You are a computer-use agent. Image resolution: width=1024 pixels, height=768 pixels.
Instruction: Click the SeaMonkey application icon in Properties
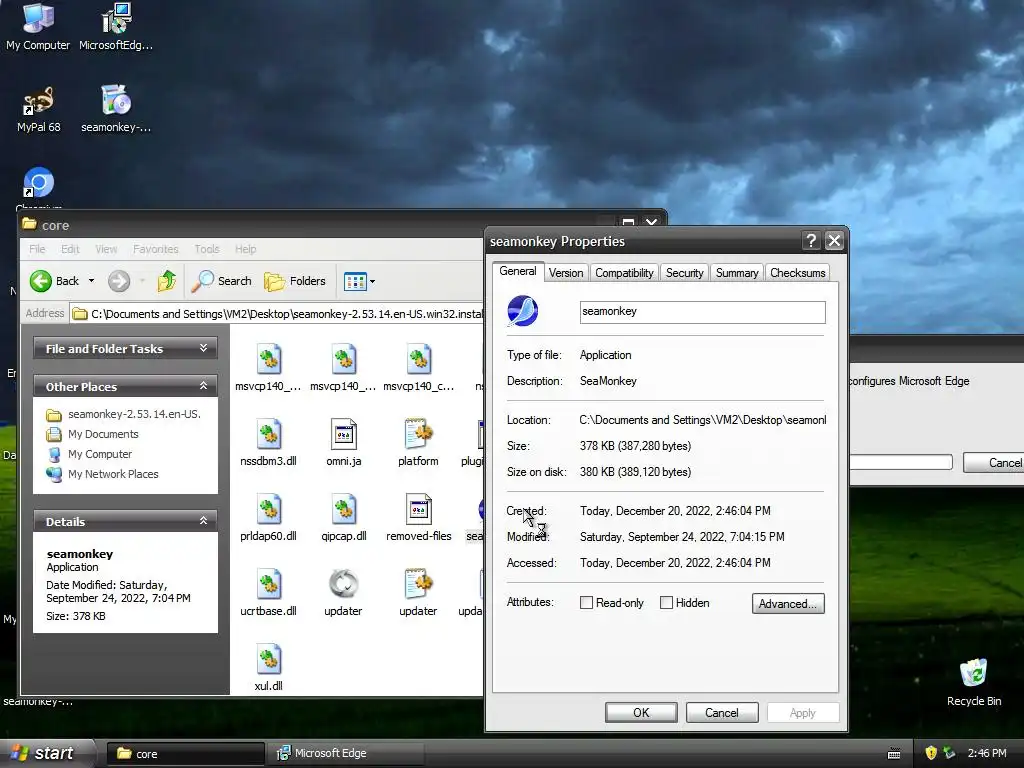tap(522, 311)
